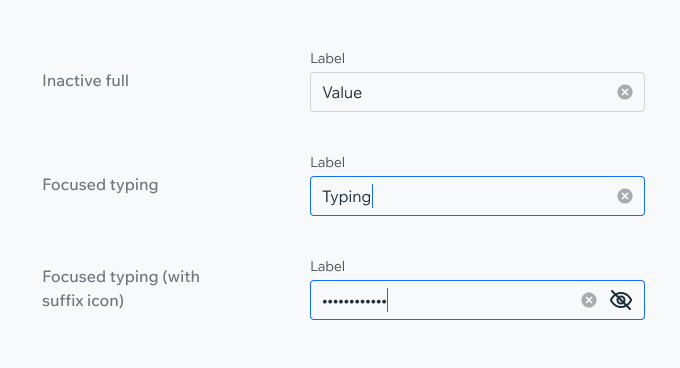Click the Label above the Typing field
680x368 pixels.
327,163
